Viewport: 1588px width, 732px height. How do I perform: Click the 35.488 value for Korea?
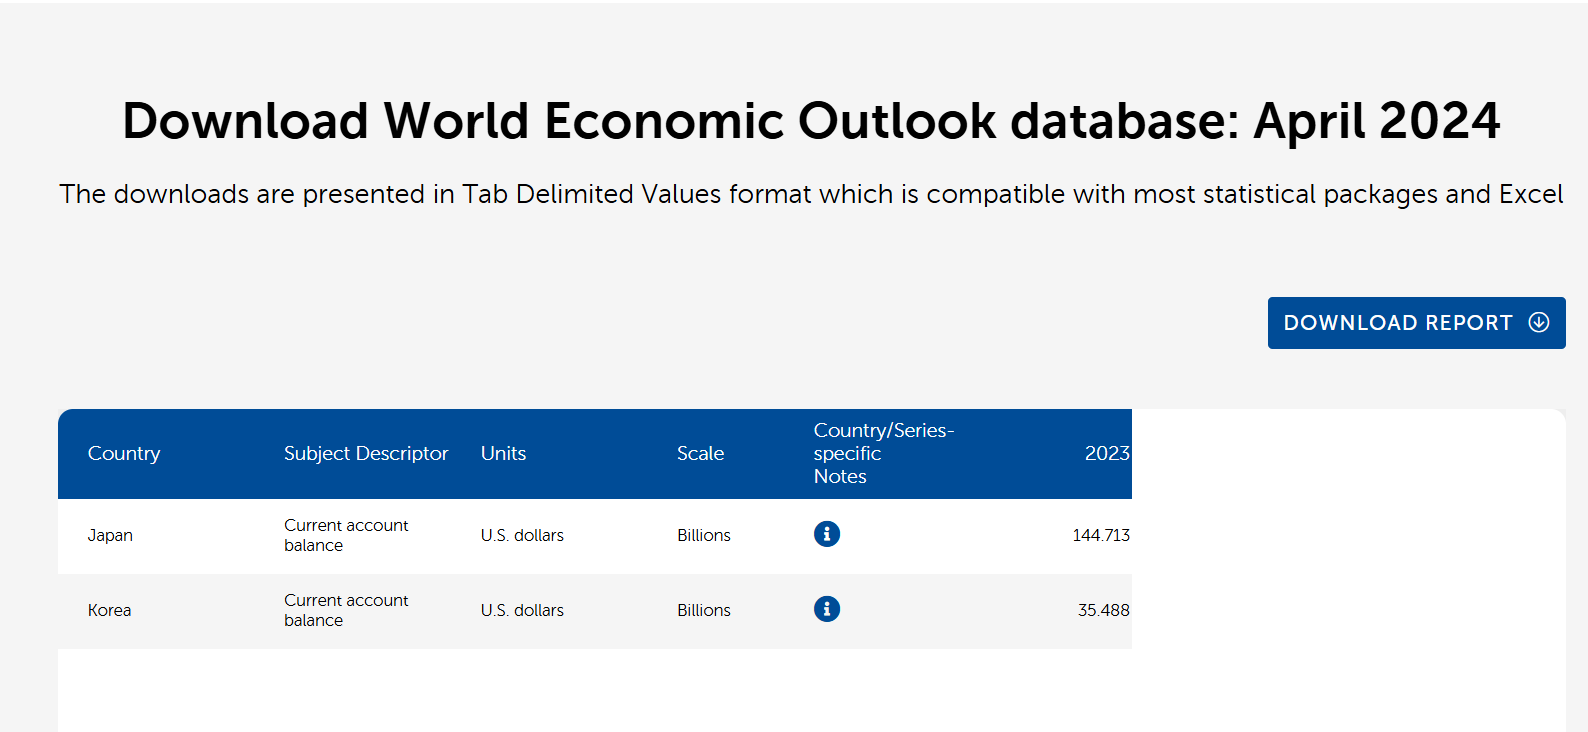pos(1103,610)
